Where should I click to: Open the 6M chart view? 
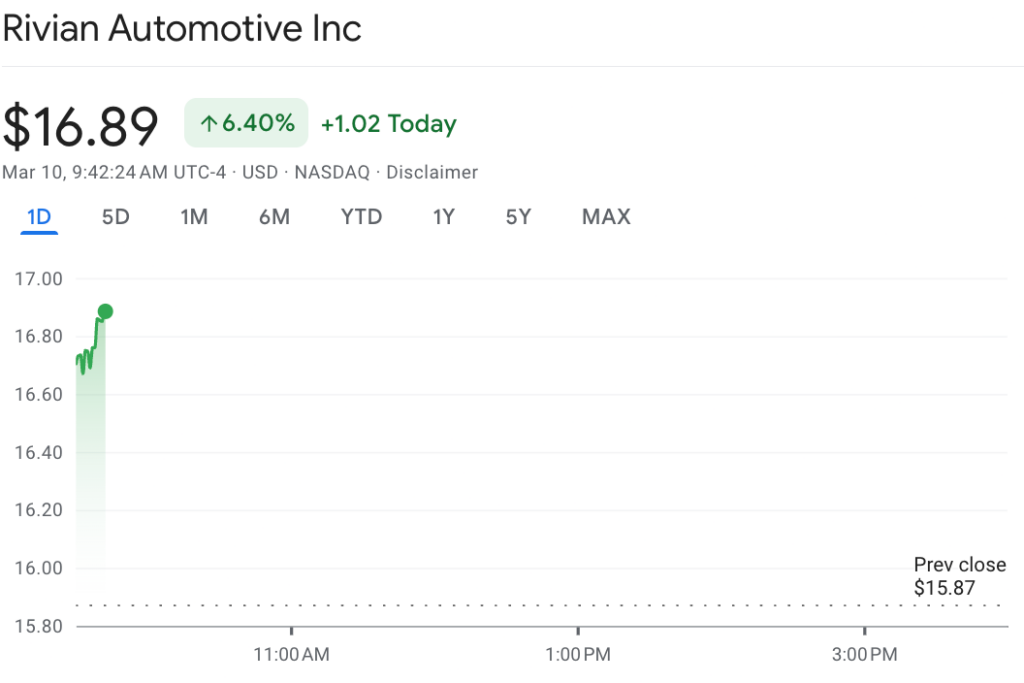pyautogui.click(x=274, y=217)
